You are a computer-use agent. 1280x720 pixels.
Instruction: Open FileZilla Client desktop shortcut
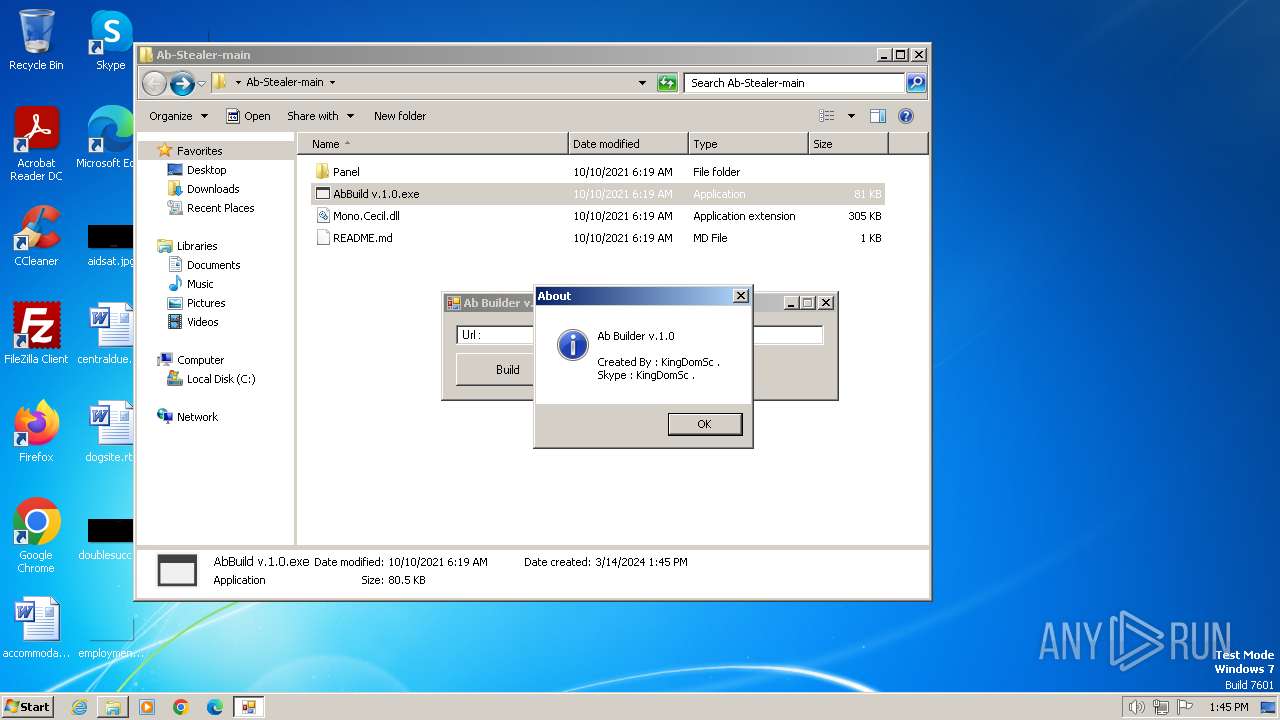36,334
